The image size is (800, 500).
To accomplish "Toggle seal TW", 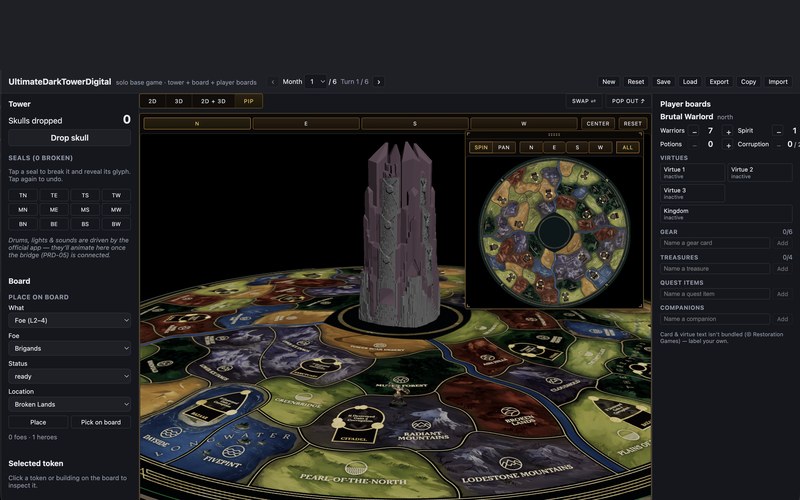I will coord(116,195).
